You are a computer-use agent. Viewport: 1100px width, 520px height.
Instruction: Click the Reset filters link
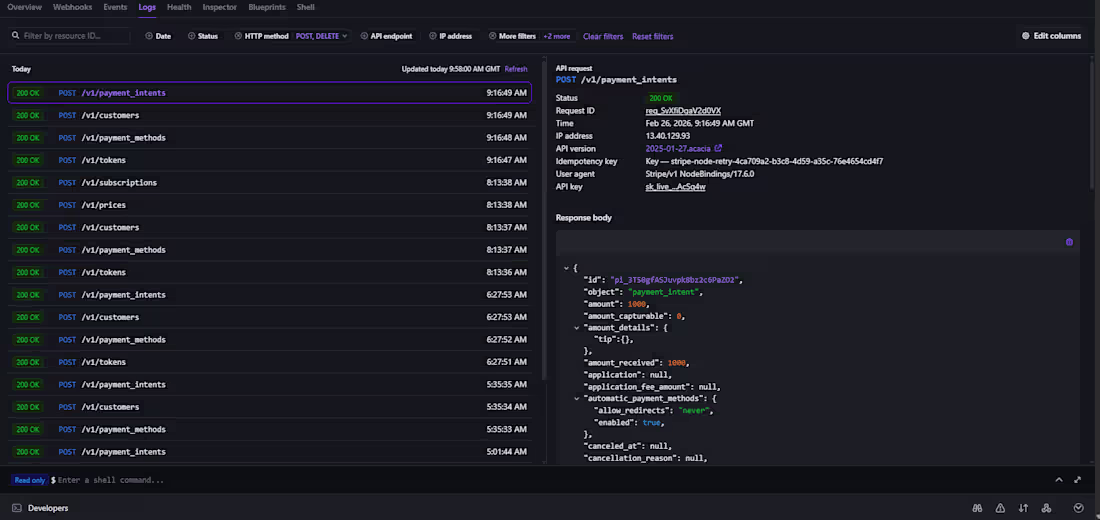click(652, 36)
